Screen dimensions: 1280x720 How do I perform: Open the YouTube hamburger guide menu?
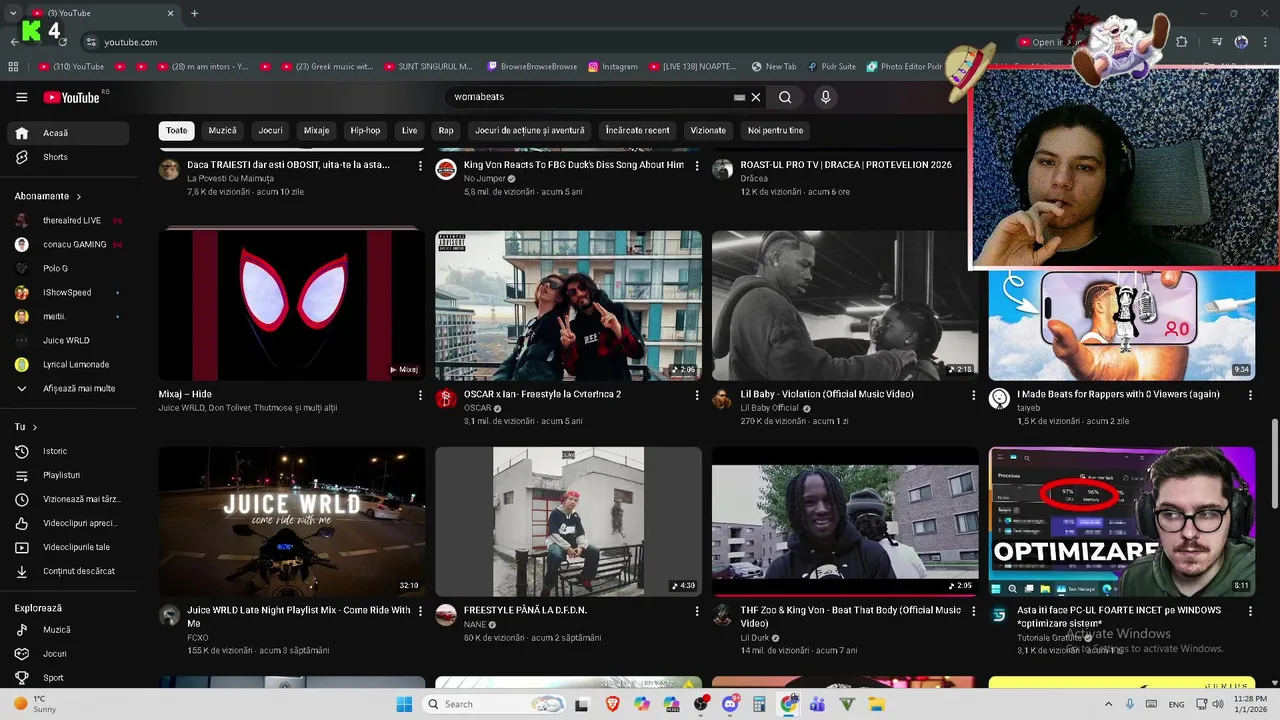22,97
